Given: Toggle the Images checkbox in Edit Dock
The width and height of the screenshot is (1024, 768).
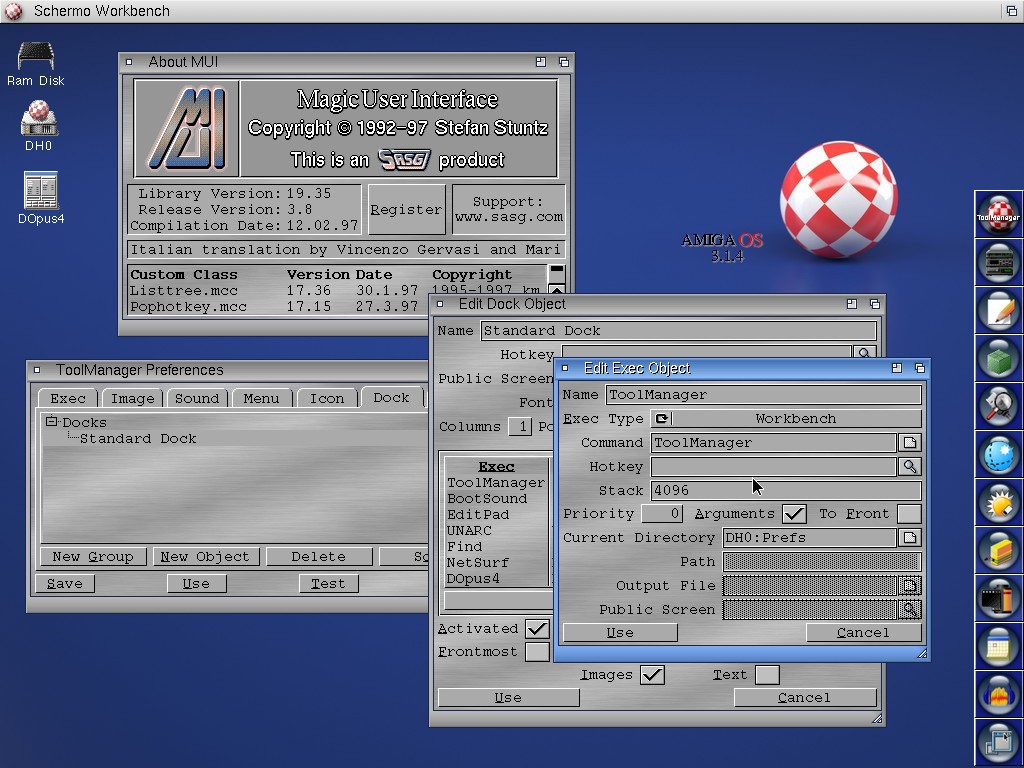Looking at the screenshot, I should pyautogui.click(x=652, y=675).
